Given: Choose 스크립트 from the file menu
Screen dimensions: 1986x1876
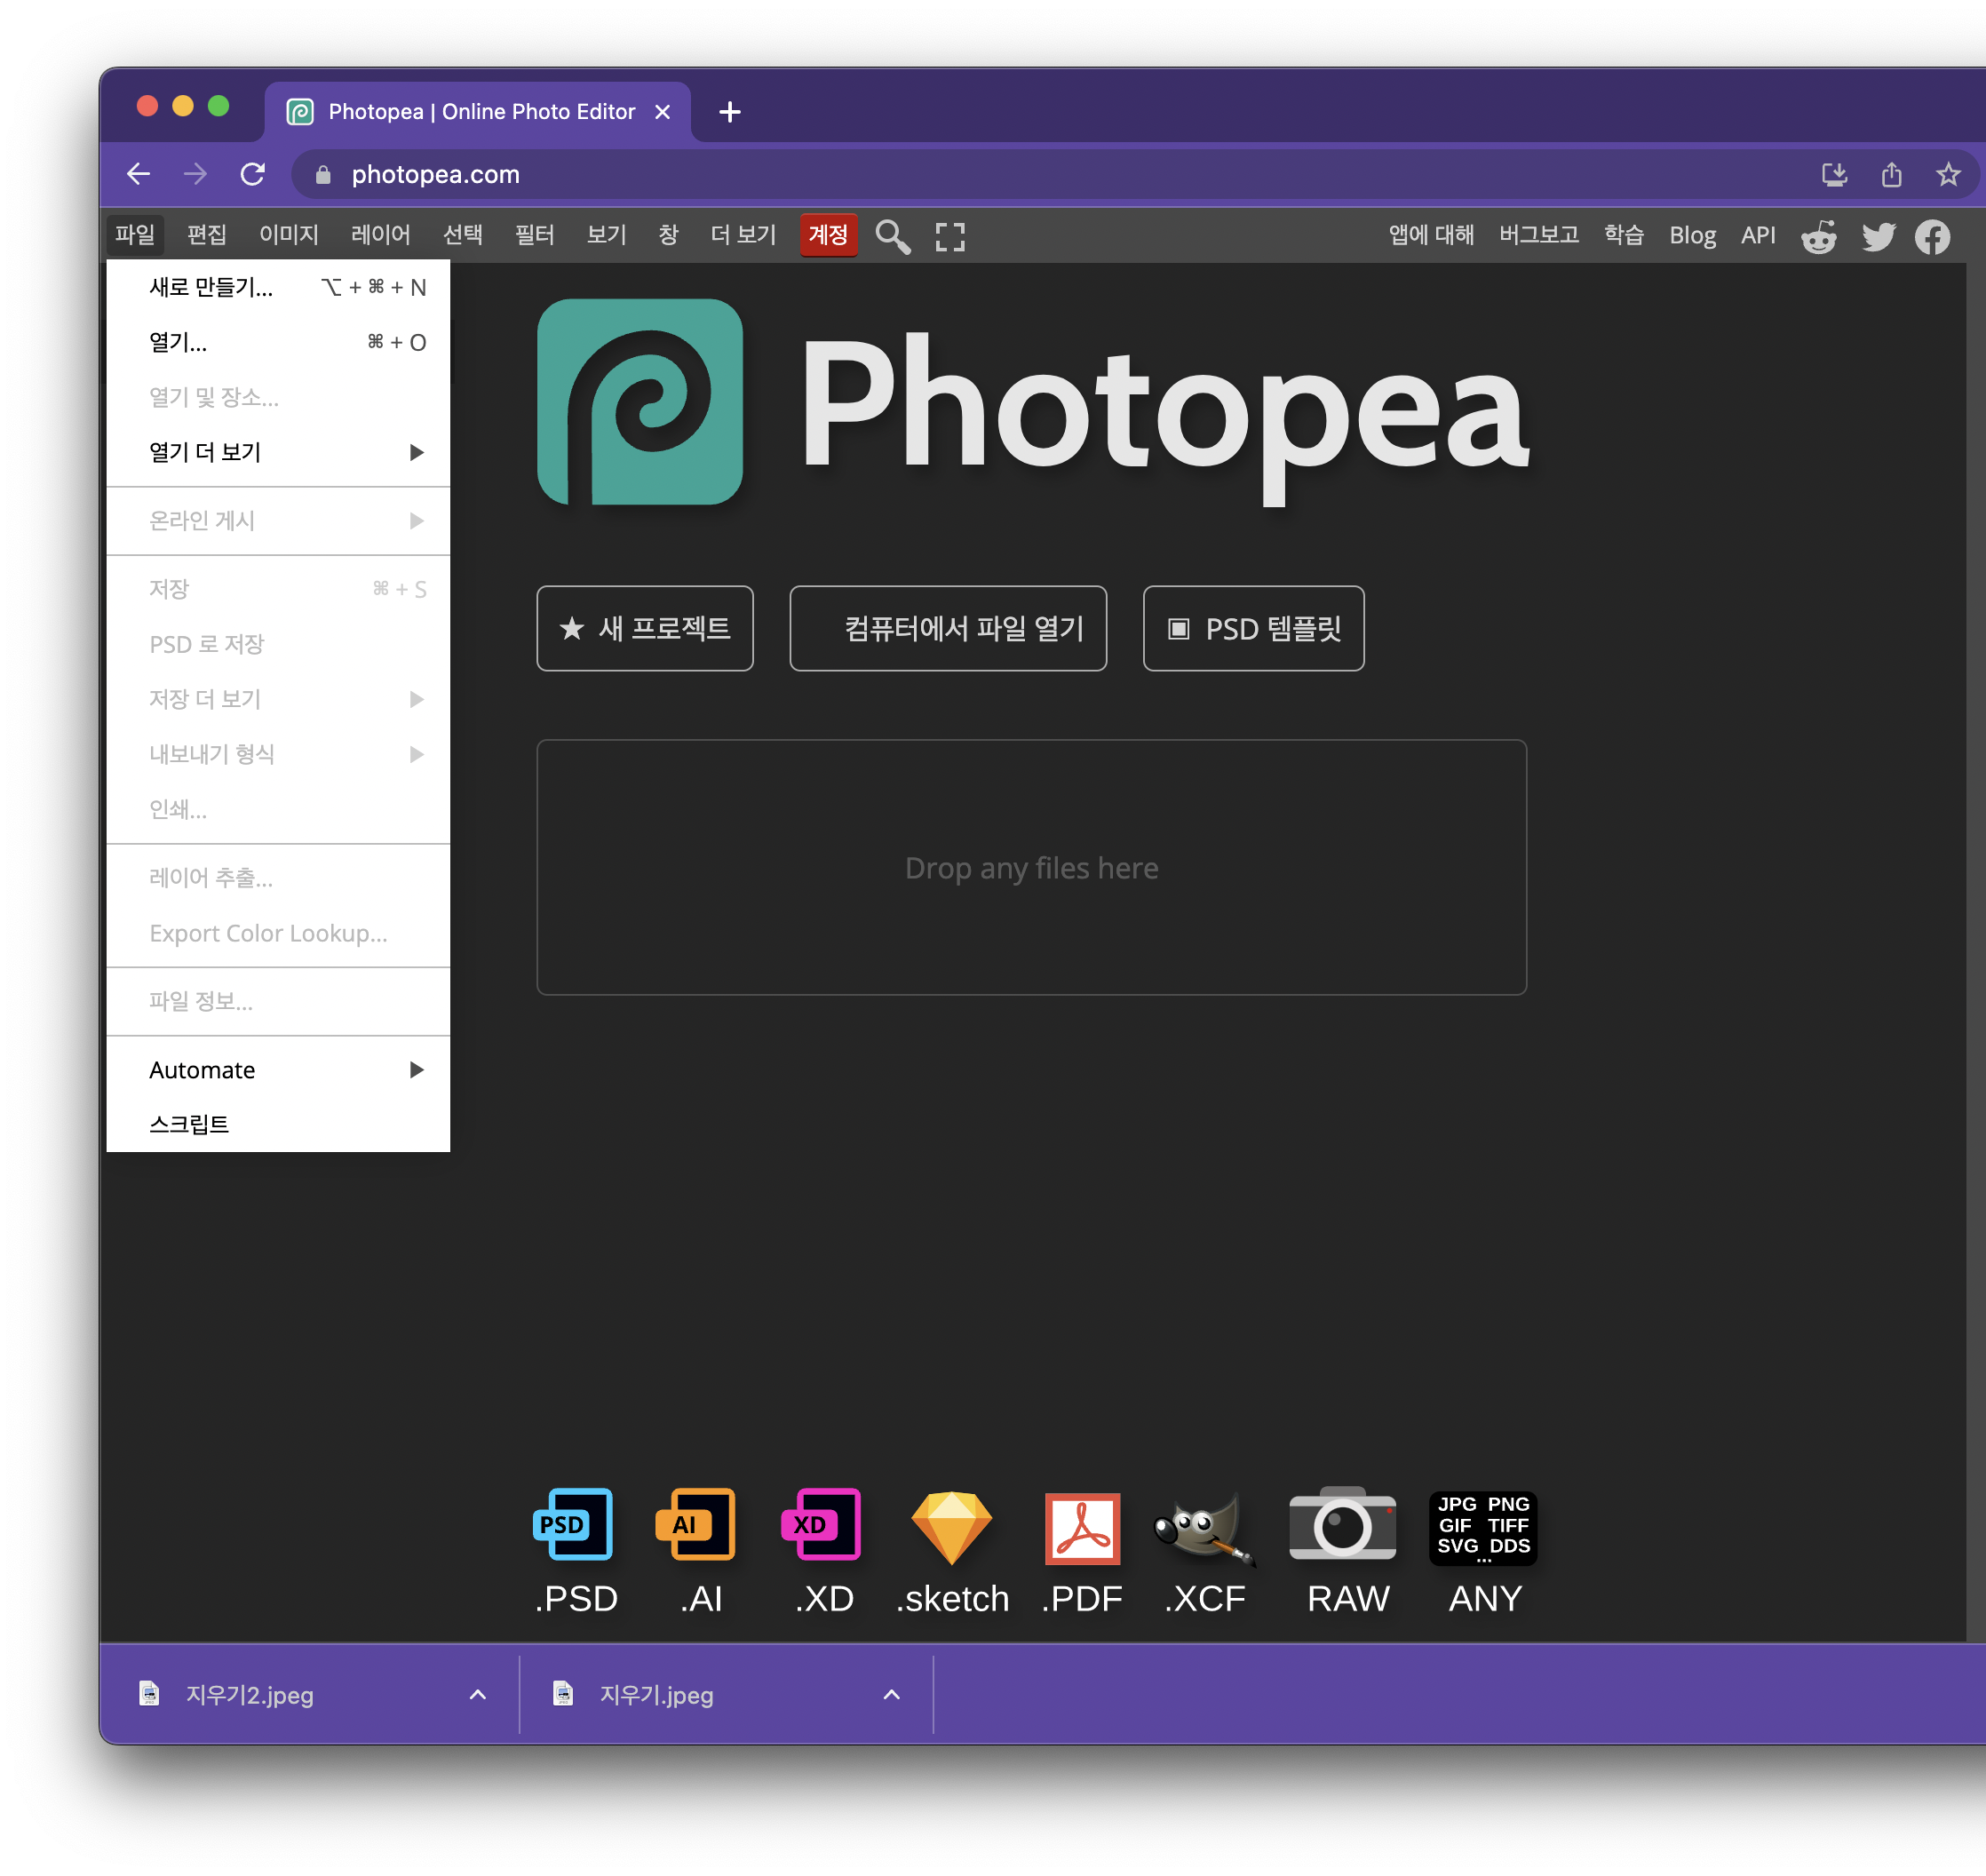Looking at the screenshot, I should (278, 1124).
